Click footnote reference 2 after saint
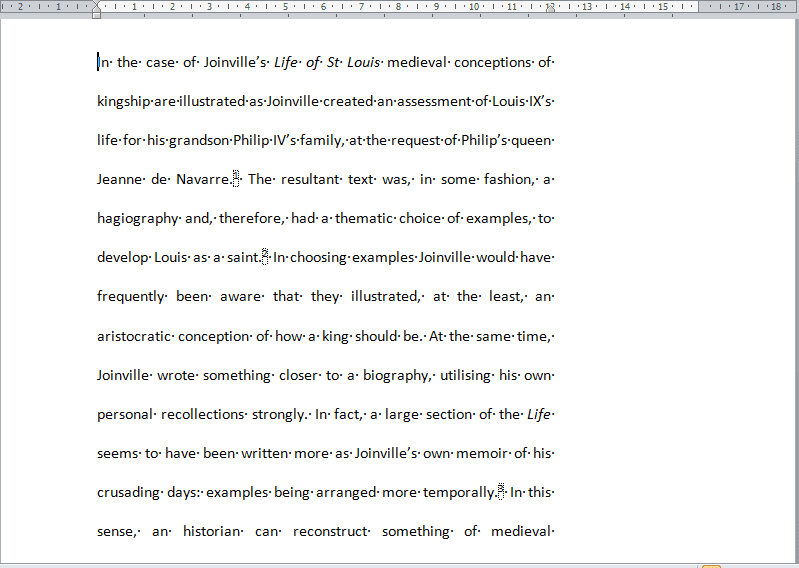This screenshot has width=799, height=568. [x=265, y=256]
